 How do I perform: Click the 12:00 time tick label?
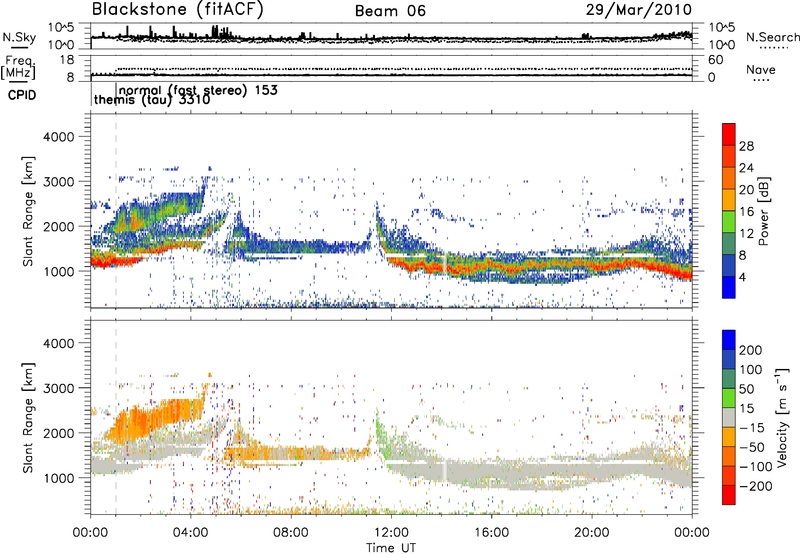(x=391, y=532)
